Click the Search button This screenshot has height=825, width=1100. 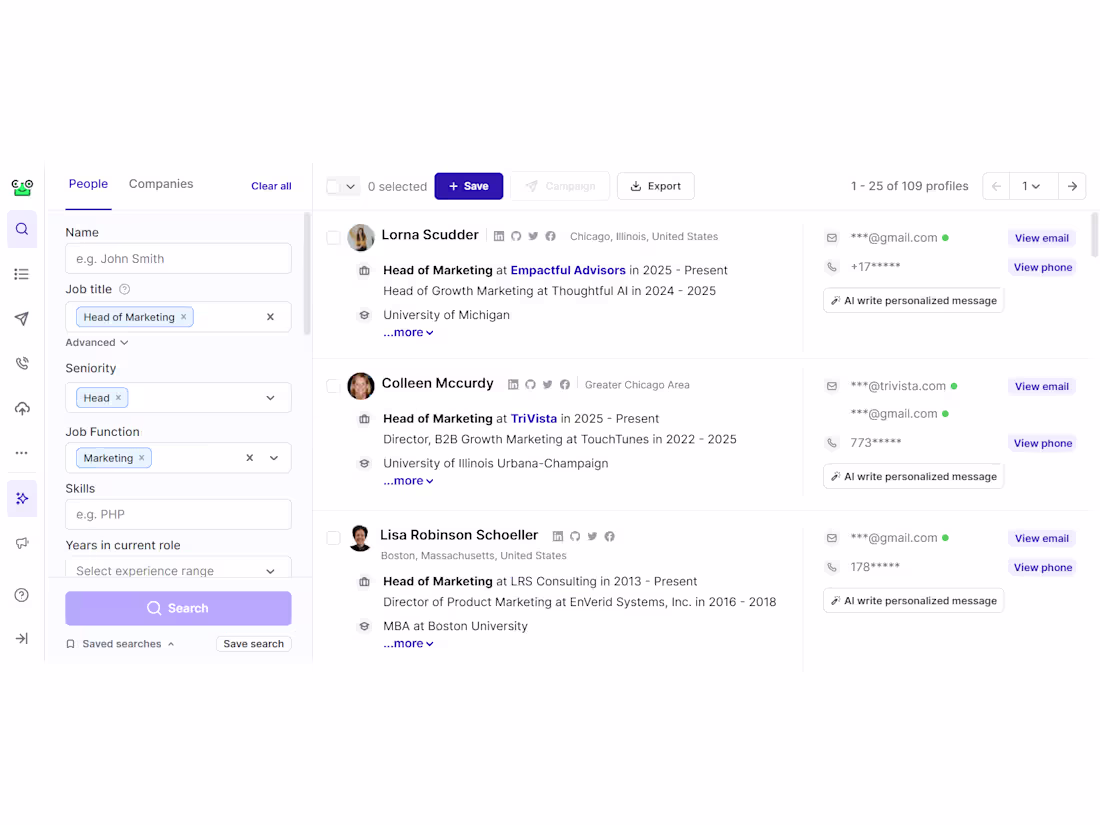click(178, 608)
